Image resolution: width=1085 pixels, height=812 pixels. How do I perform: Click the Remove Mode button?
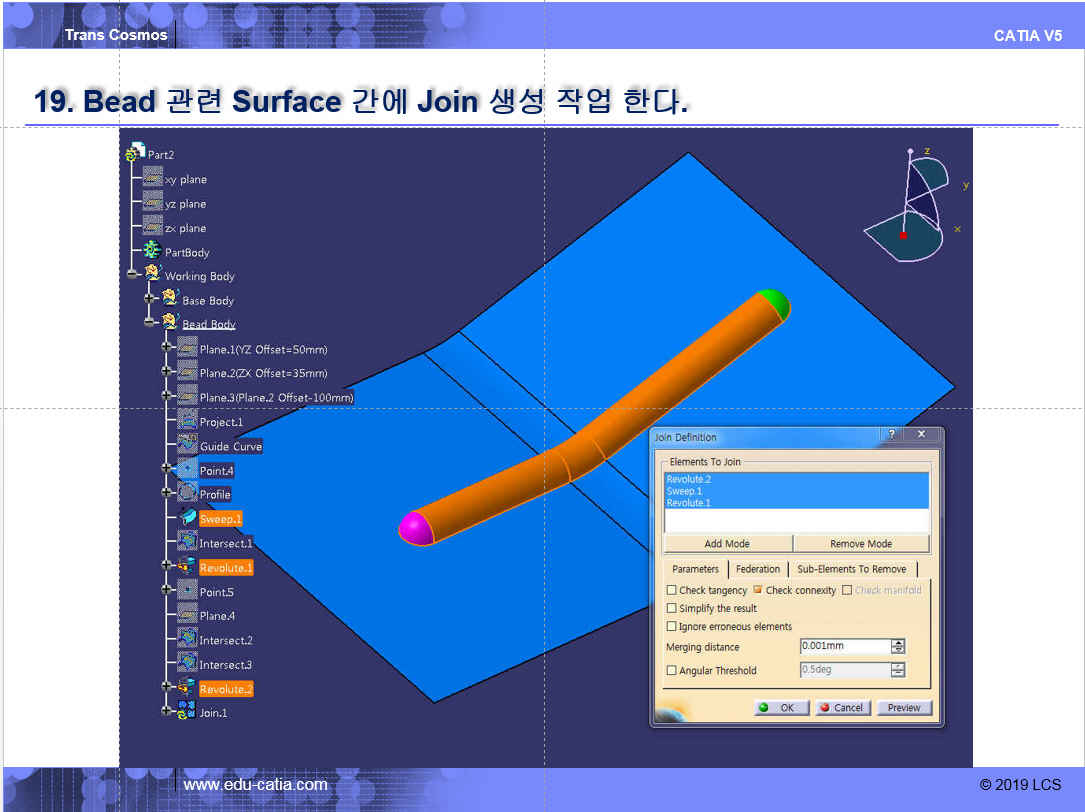(x=861, y=543)
